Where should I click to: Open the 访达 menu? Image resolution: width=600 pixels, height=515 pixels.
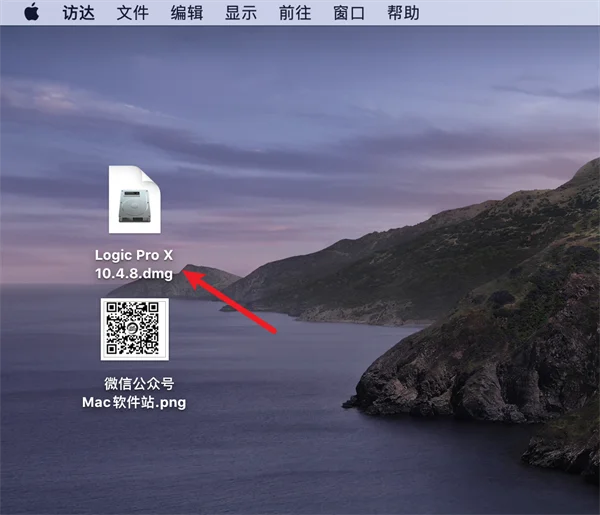point(78,13)
